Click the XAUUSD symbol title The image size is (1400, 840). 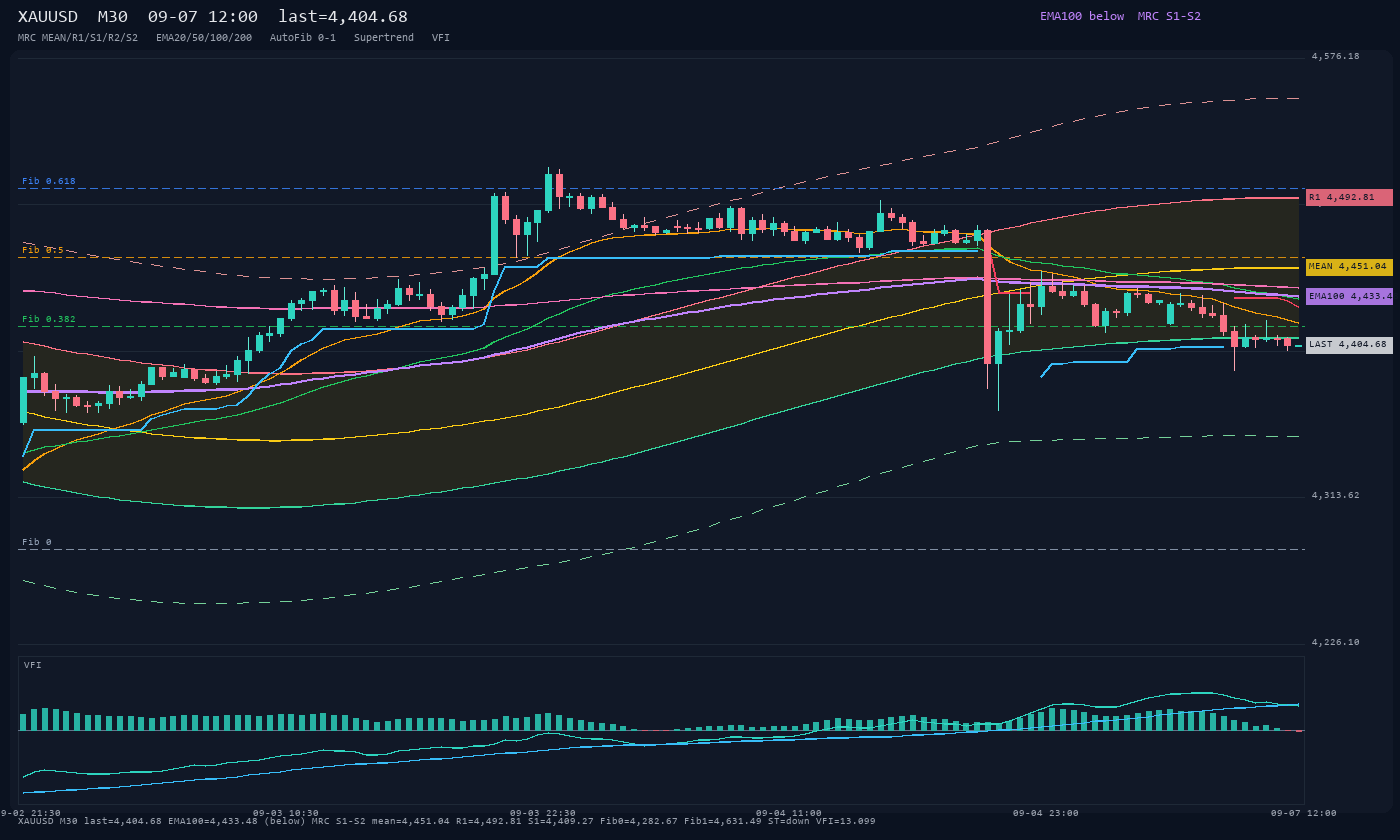click(x=48, y=16)
